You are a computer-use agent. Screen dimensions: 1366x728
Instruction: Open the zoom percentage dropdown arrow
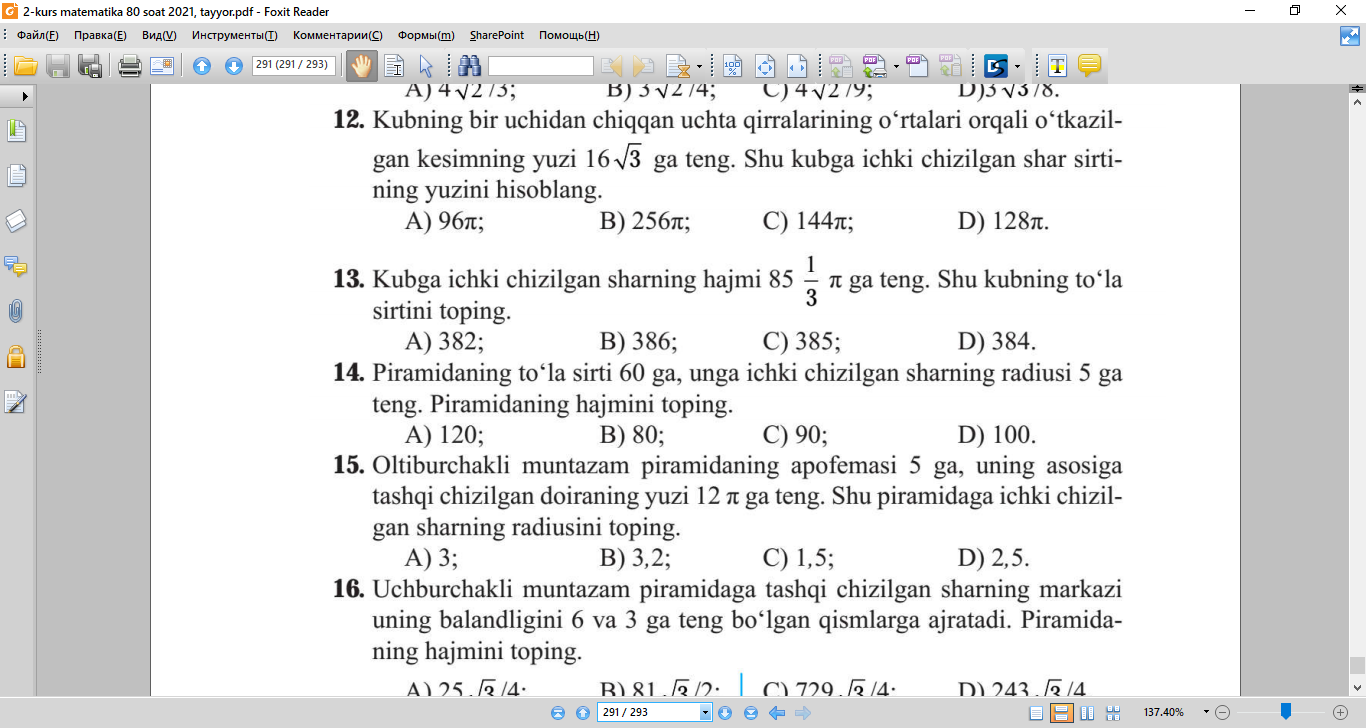pyautogui.click(x=1206, y=713)
